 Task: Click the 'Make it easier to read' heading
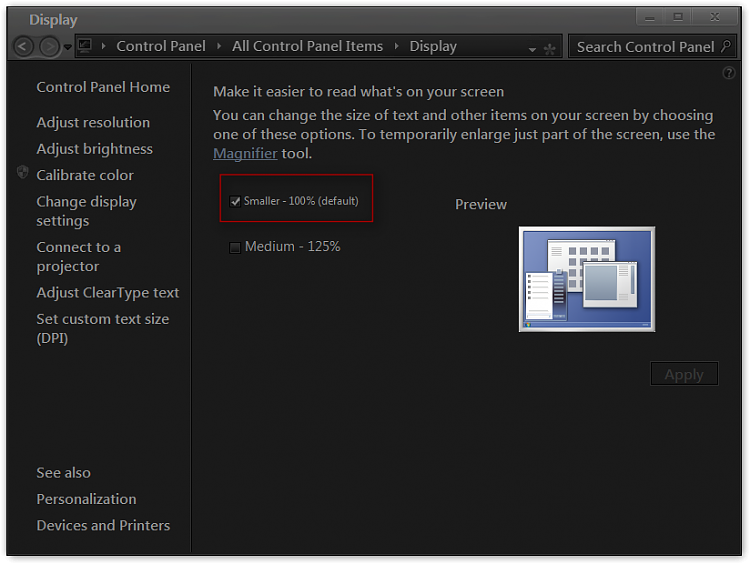pos(358,91)
